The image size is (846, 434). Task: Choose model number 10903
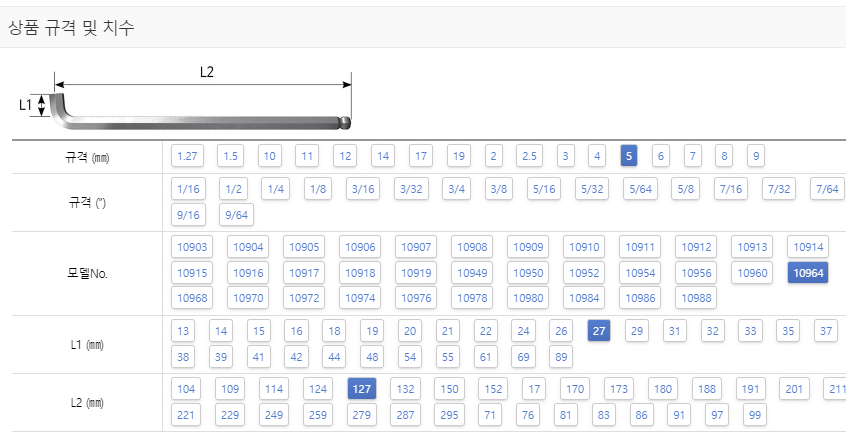tap(192, 247)
